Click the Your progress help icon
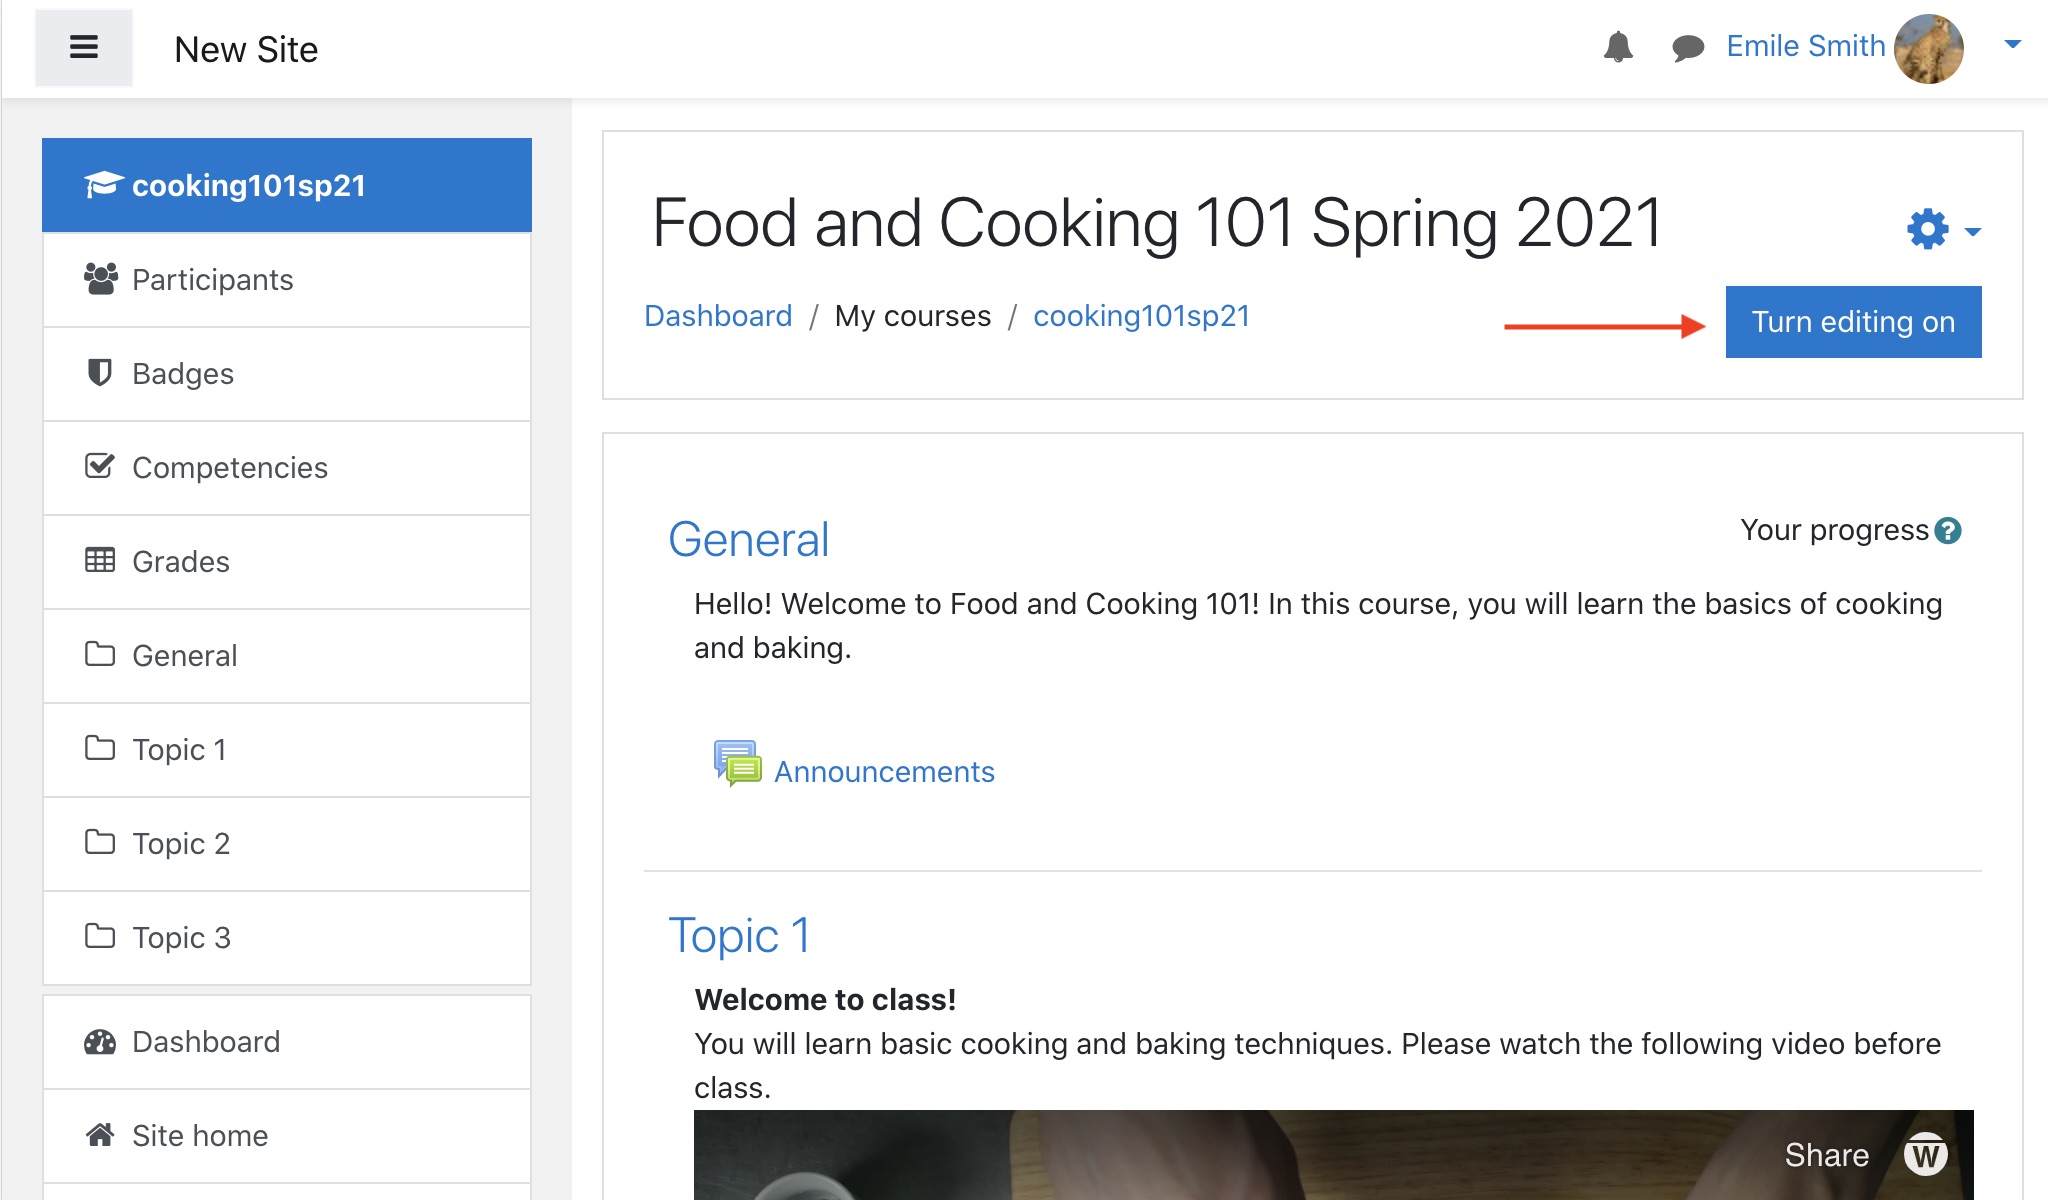The height and width of the screenshot is (1200, 2048). (x=1948, y=531)
